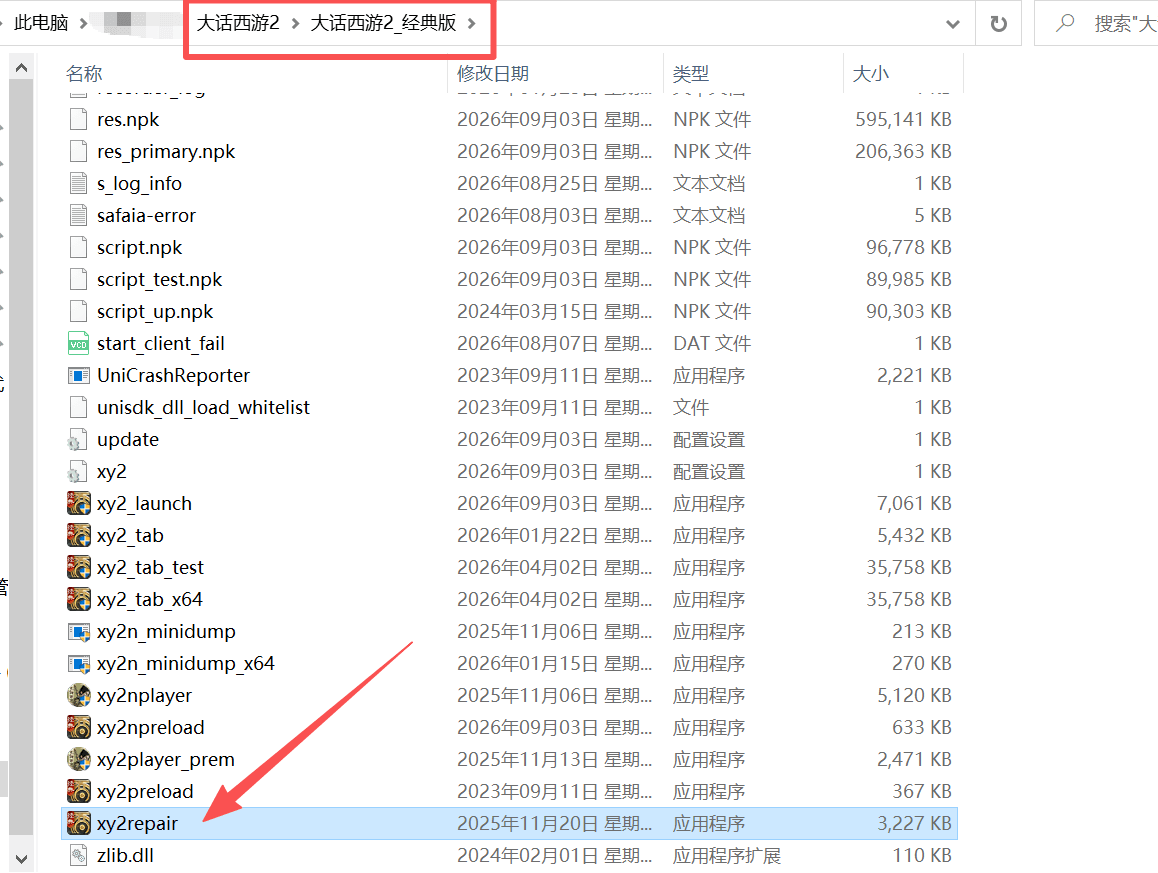Click the xy2n_minidump_x64 application icon
The image size is (1158, 873).
[78, 663]
